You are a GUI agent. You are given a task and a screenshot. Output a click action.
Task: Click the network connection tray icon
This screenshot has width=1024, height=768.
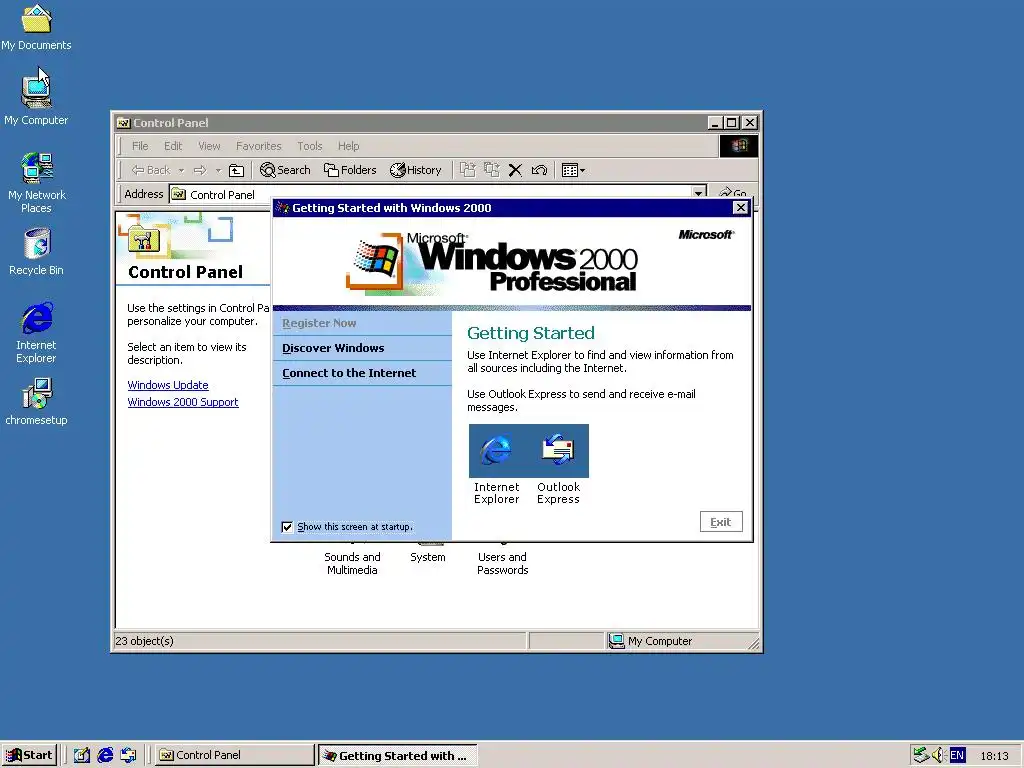(x=921, y=755)
